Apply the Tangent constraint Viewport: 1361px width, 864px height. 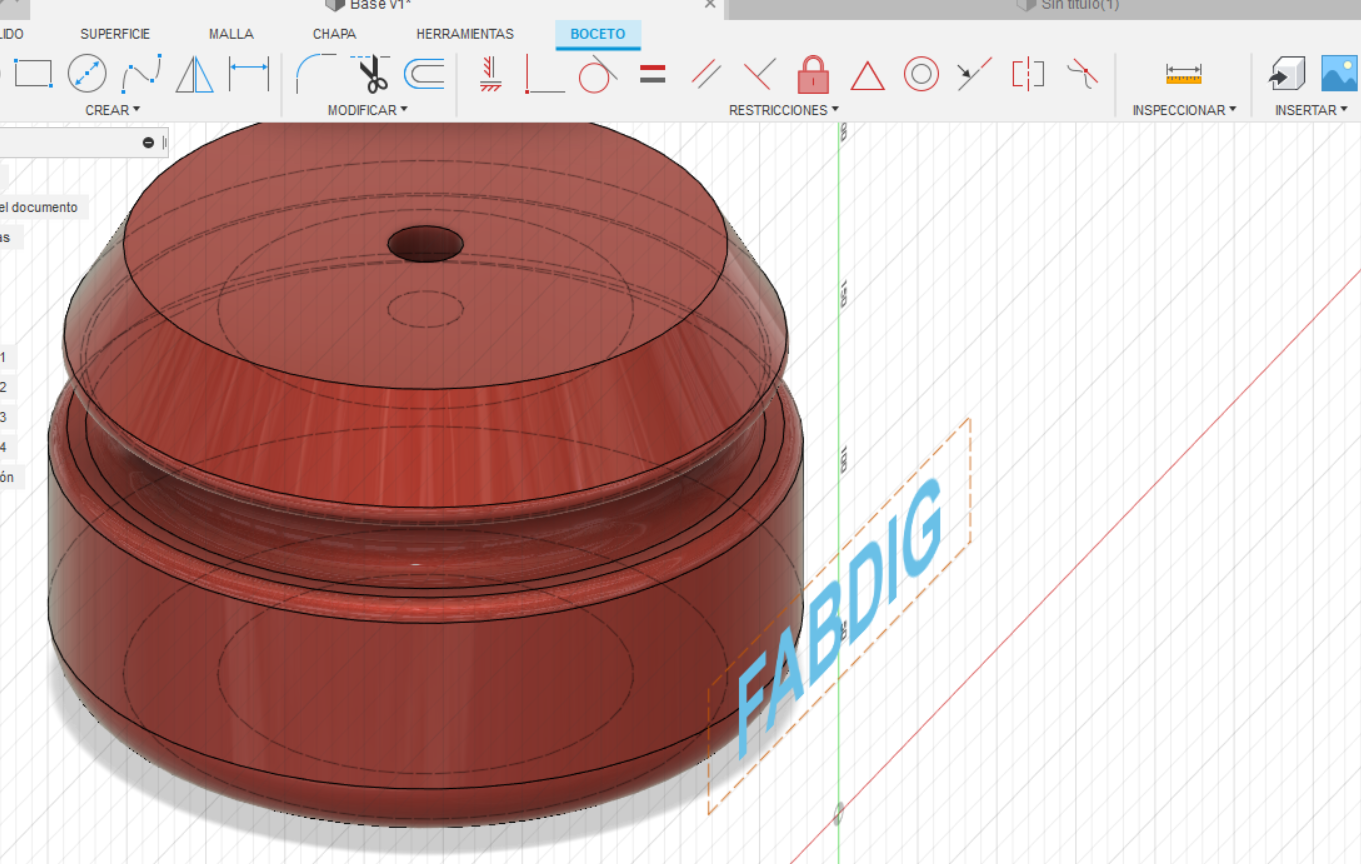click(597, 74)
